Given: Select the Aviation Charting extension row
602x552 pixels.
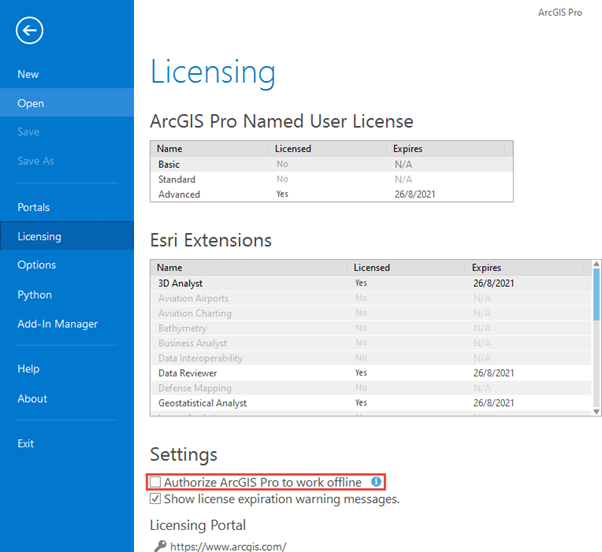Looking at the screenshot, I should [x=371, y=313].
